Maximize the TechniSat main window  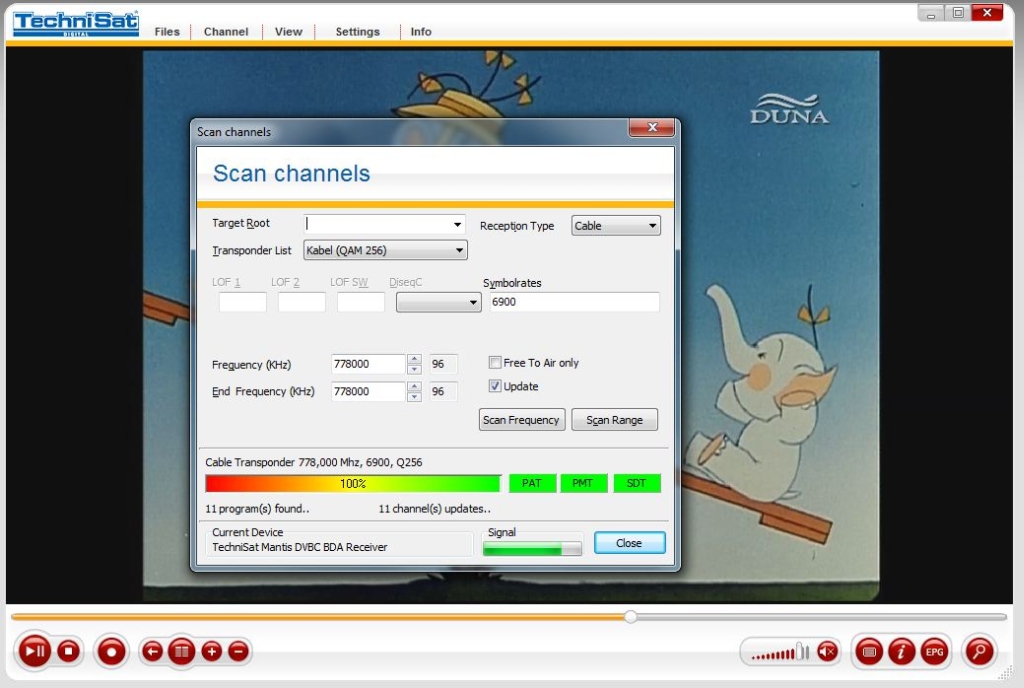[957, 13]
